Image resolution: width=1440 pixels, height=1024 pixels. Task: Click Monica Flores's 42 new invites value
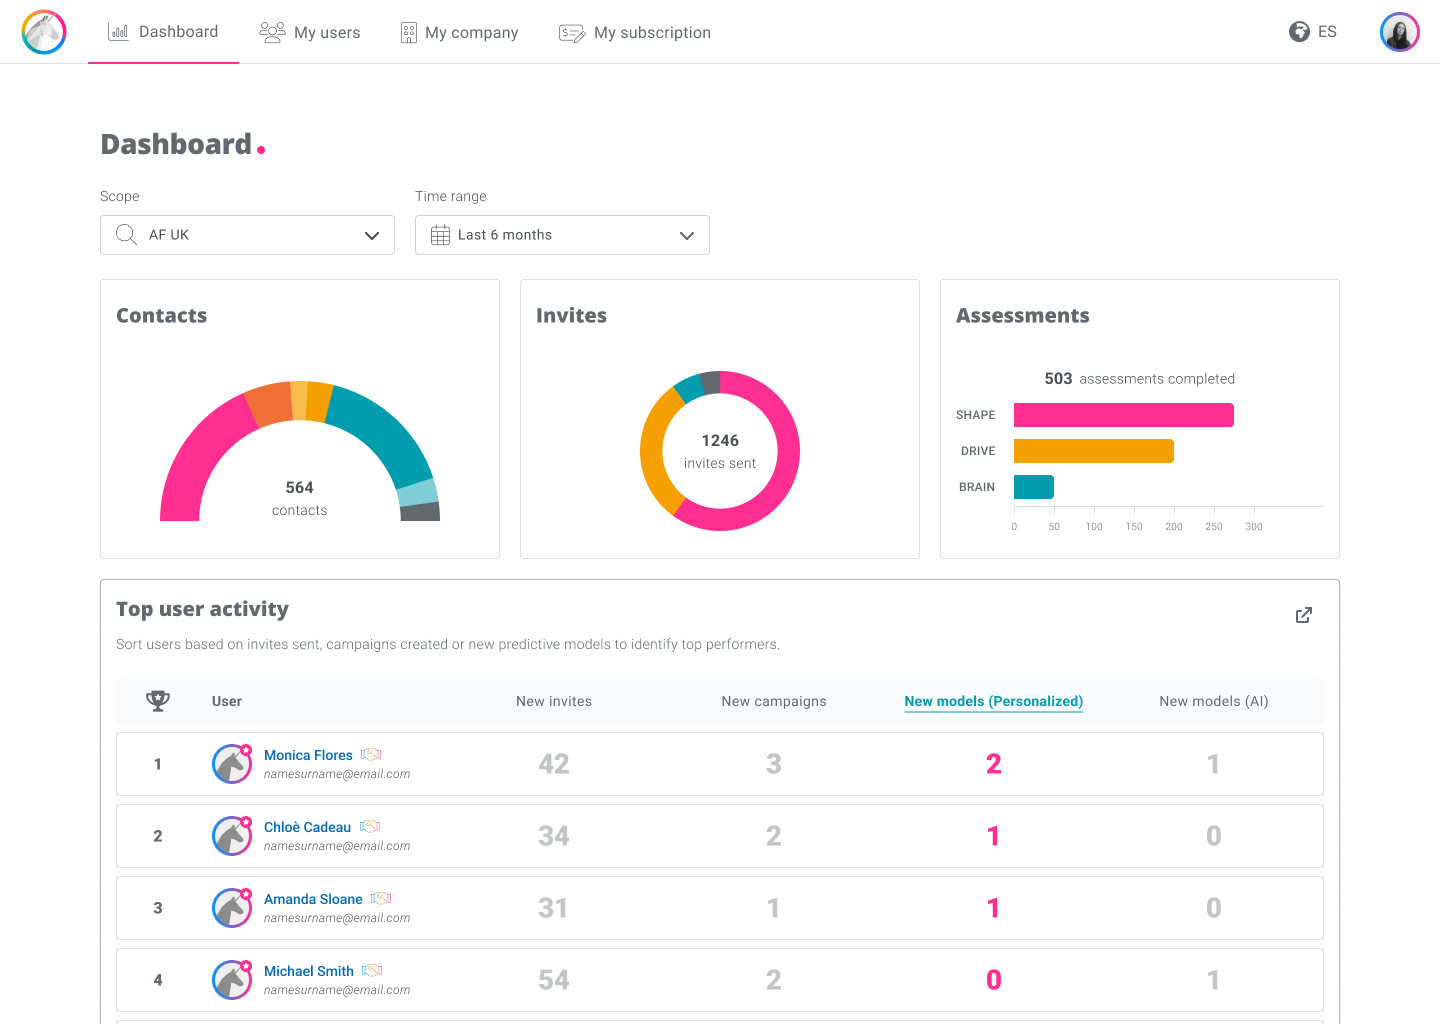[554, 764]
